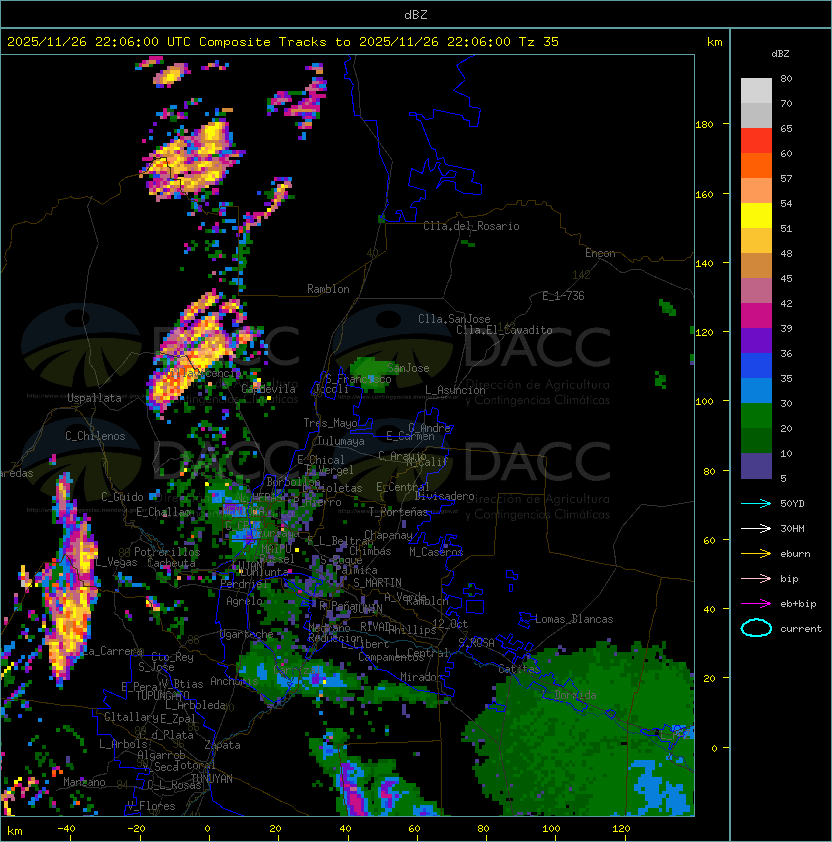Image resolution: width=832 pixels, height=842 pixels.
Task: Click the Tulumaya place label
Action: pos(341,441)
